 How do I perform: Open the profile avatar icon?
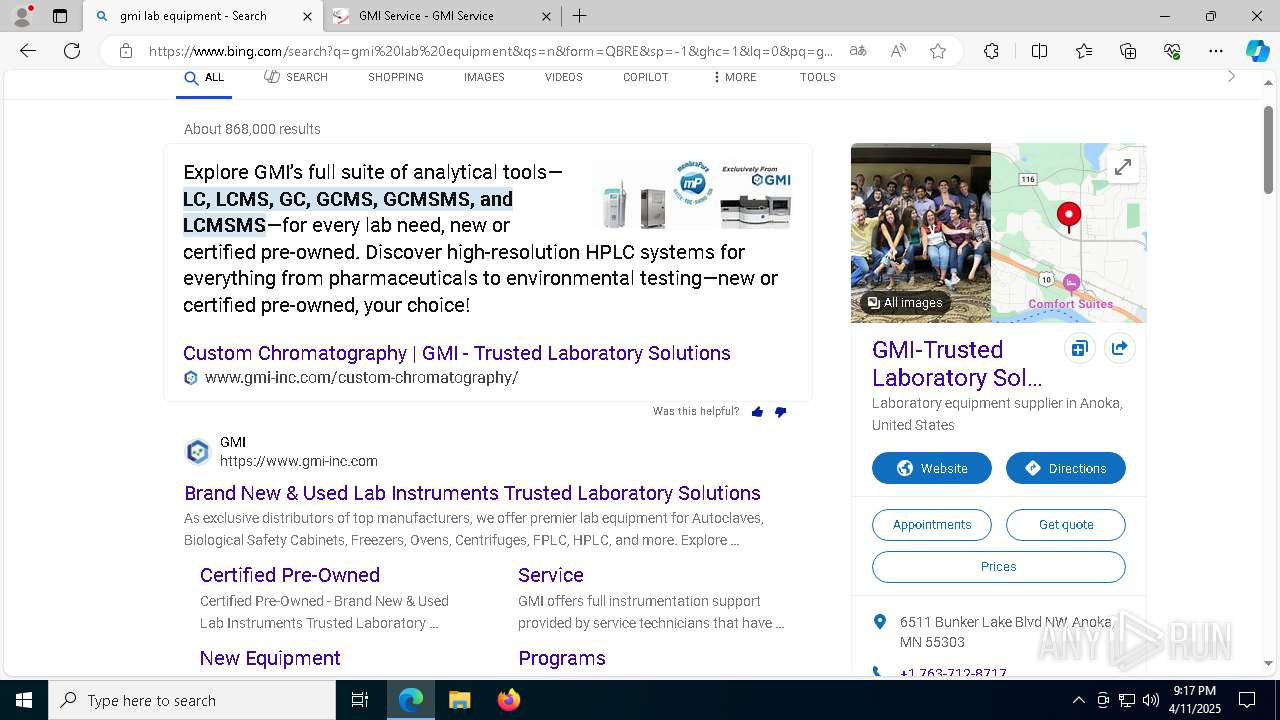[22, 16]
